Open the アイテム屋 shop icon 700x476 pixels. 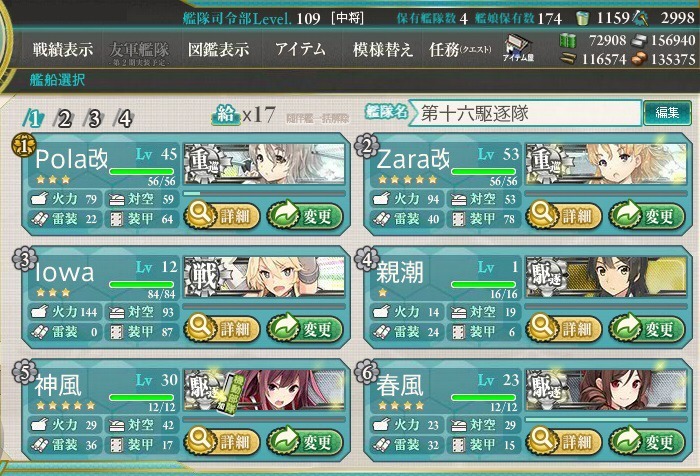click(519, 48)
